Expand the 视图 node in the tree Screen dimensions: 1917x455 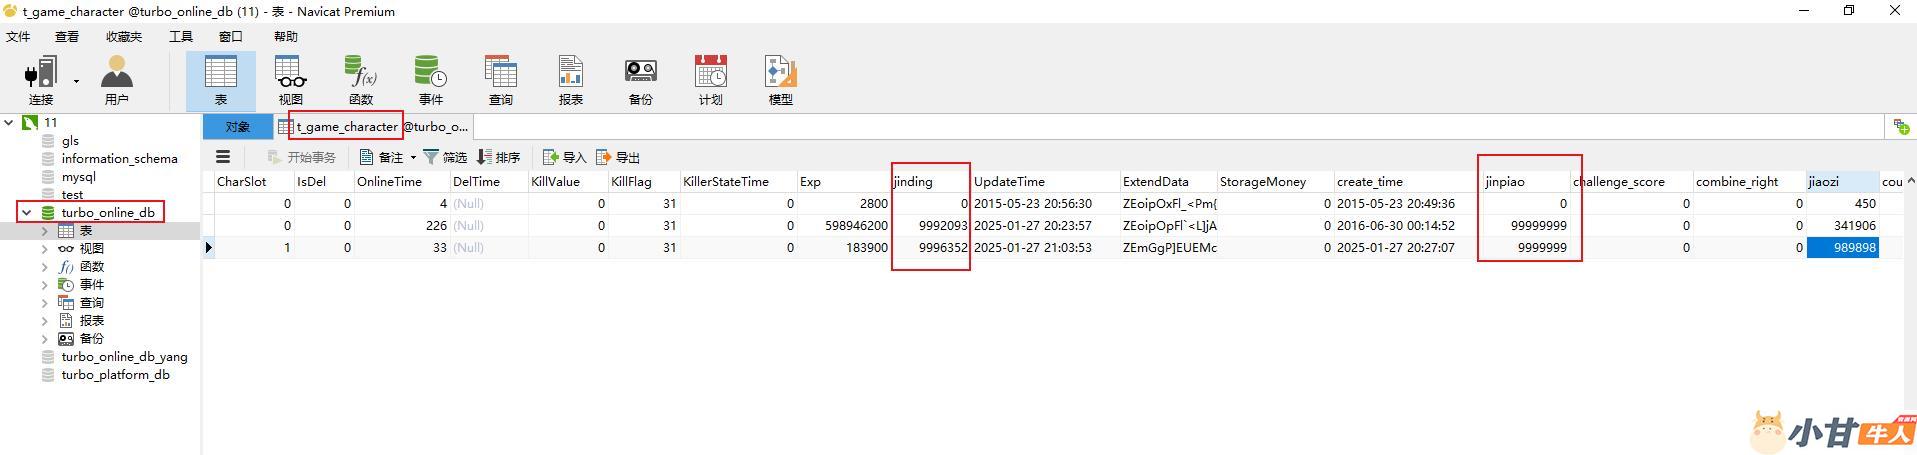(x=44, y=249)
